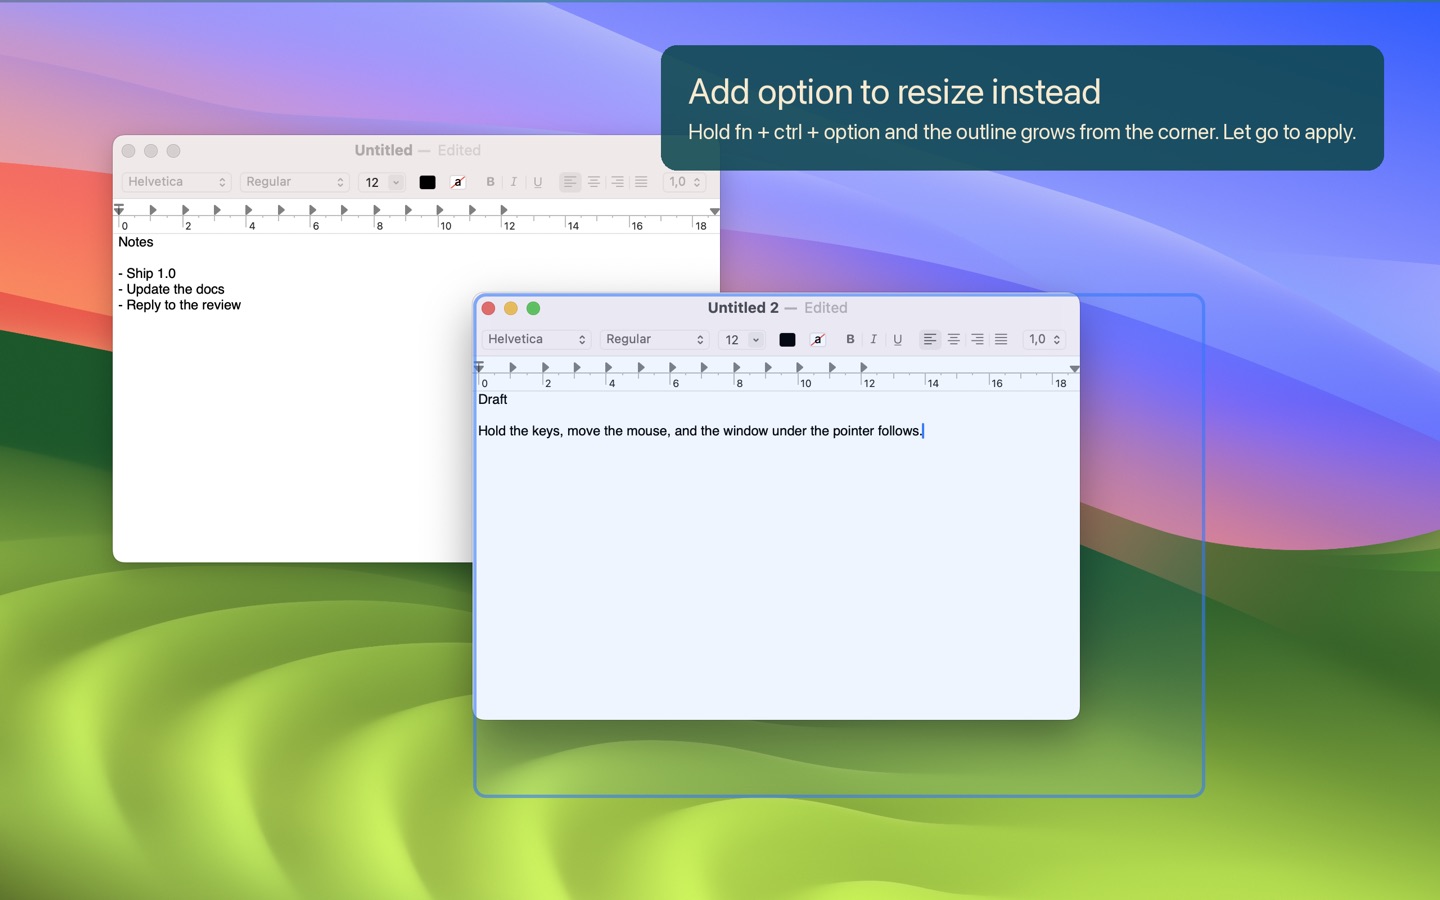The image size is (1440, 900).
Task: Click right margin marker on back window ruler
Action: point(714,212)
